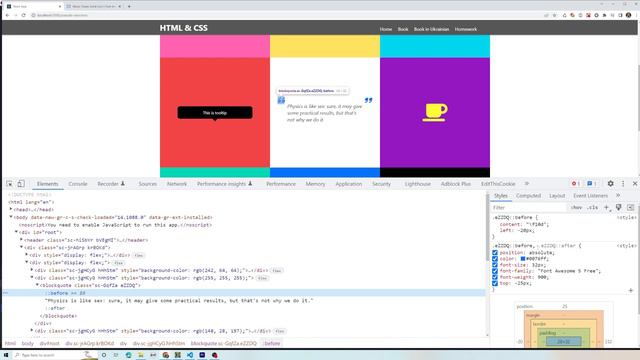Select body in the breadcrumb bar
This screenshot has height=360, width=640.
pyautogui.click(x=28, y=344)
